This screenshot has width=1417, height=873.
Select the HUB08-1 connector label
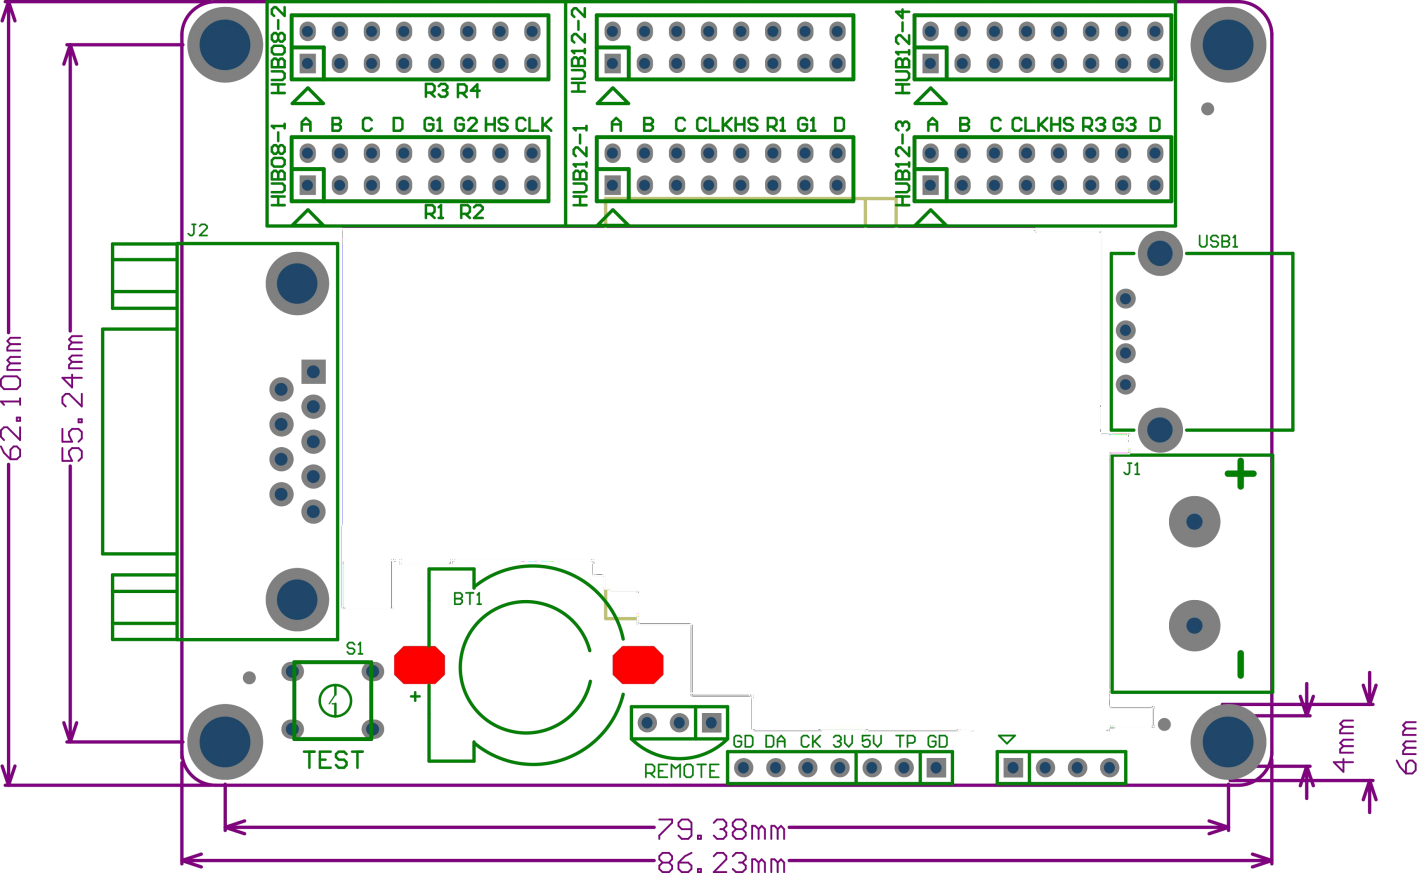pos(279,165)
